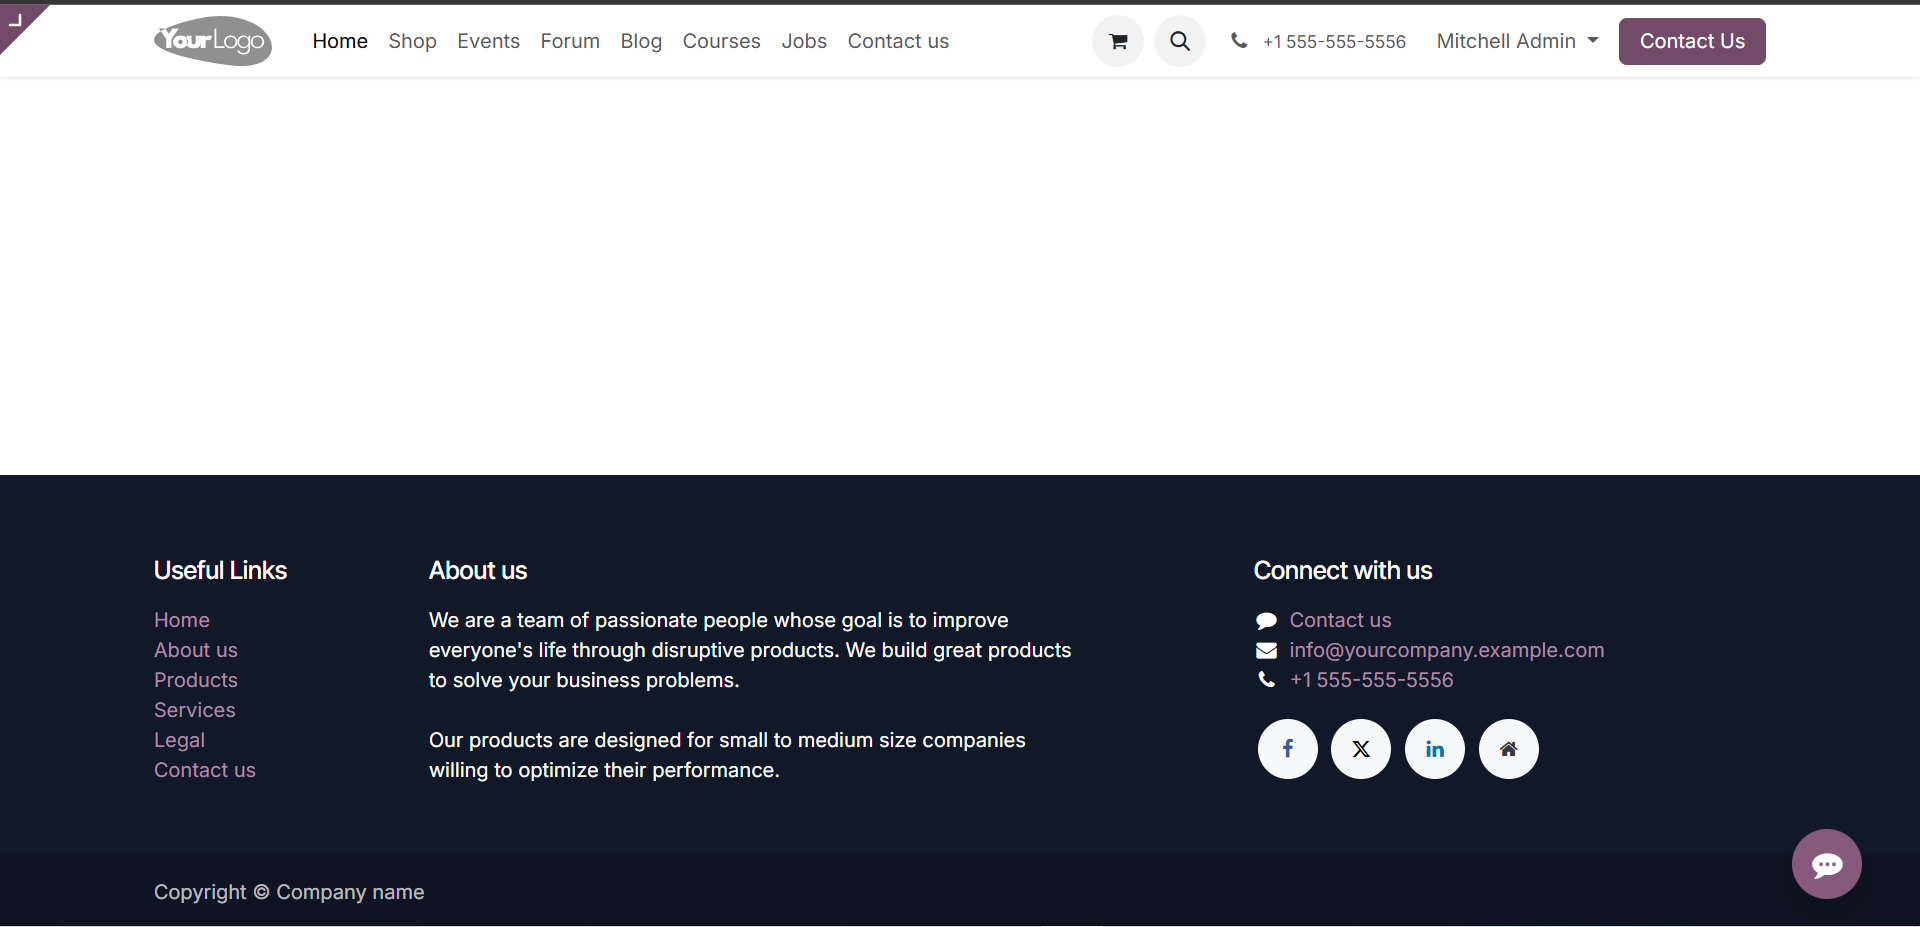This screenshot has height=927, width=1920.
Task: Go to the Shop menu item
Action: [412, 41]
